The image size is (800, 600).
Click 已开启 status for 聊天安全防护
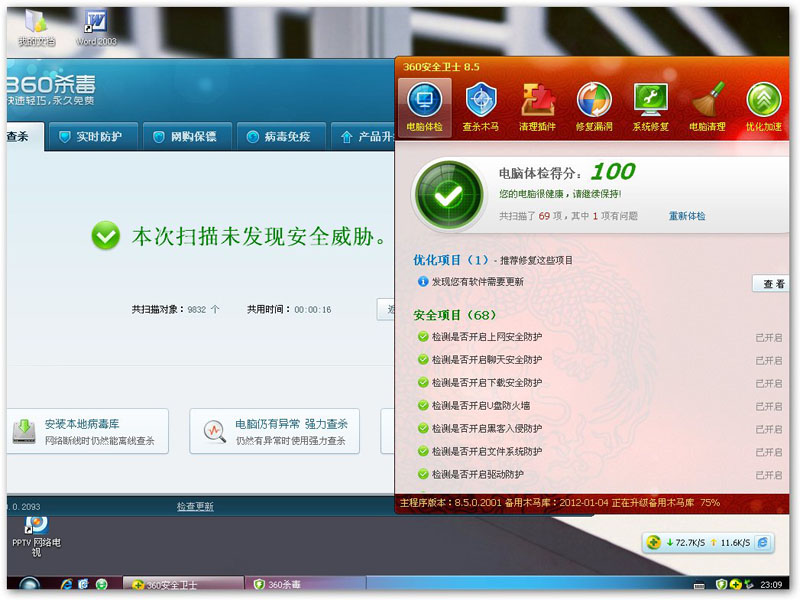(x=769, y=361)
